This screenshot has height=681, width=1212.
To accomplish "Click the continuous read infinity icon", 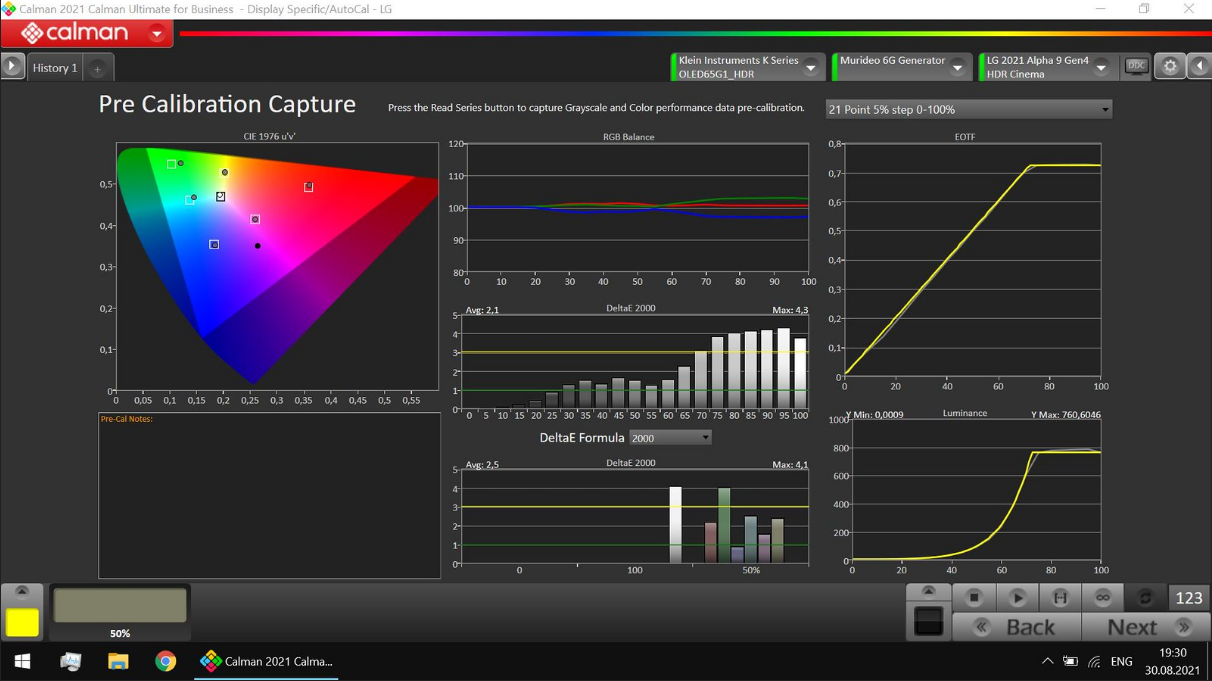I will coord(1103,598).
